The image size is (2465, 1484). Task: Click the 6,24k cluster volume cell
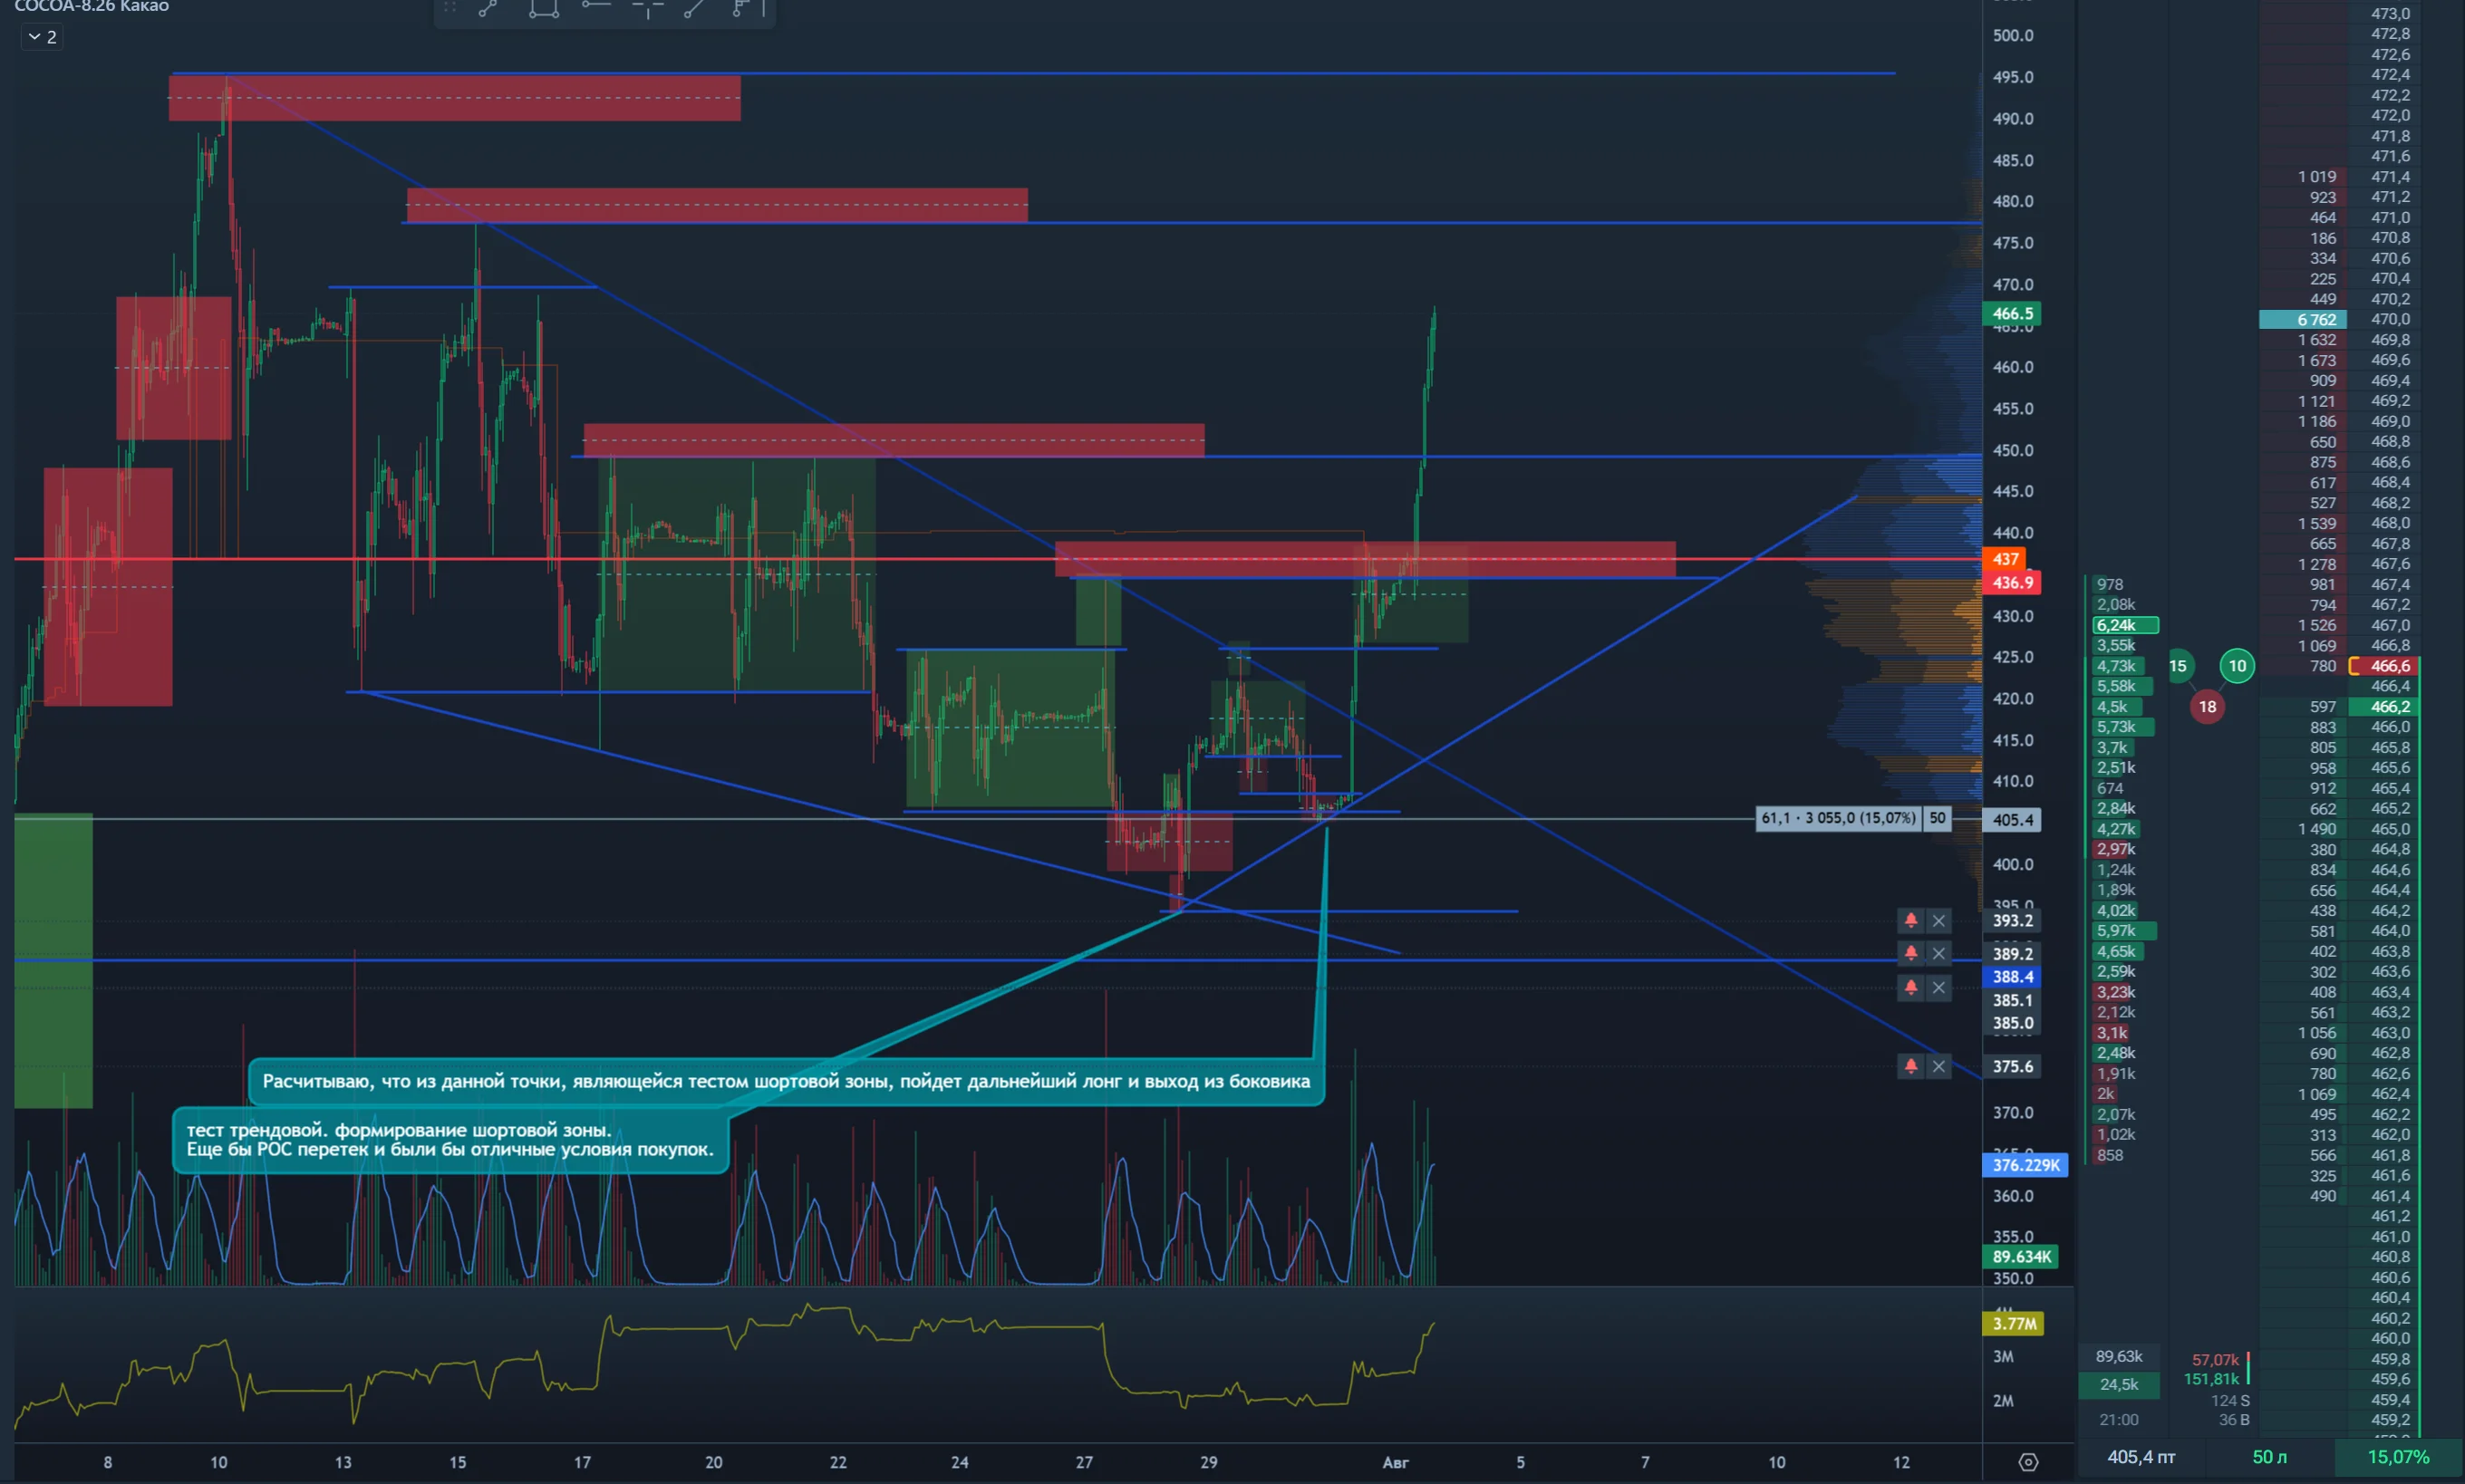coord(2126,625)
